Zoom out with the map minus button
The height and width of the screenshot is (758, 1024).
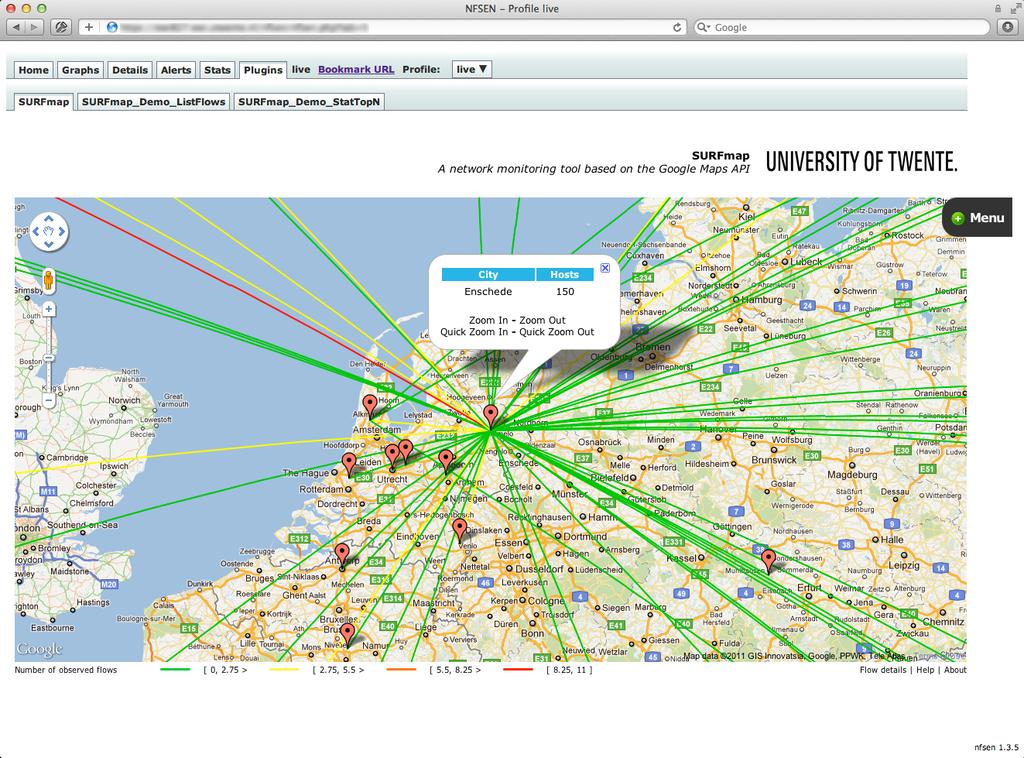coord(49,400)
